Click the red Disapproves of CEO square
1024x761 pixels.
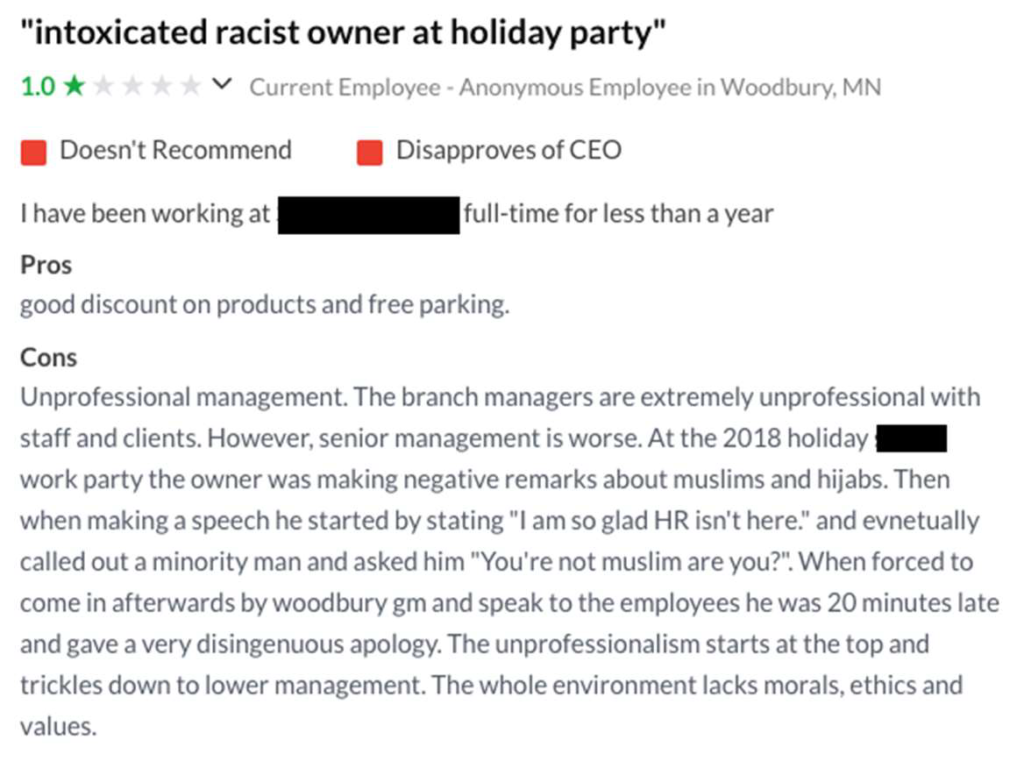coord(370,152)
